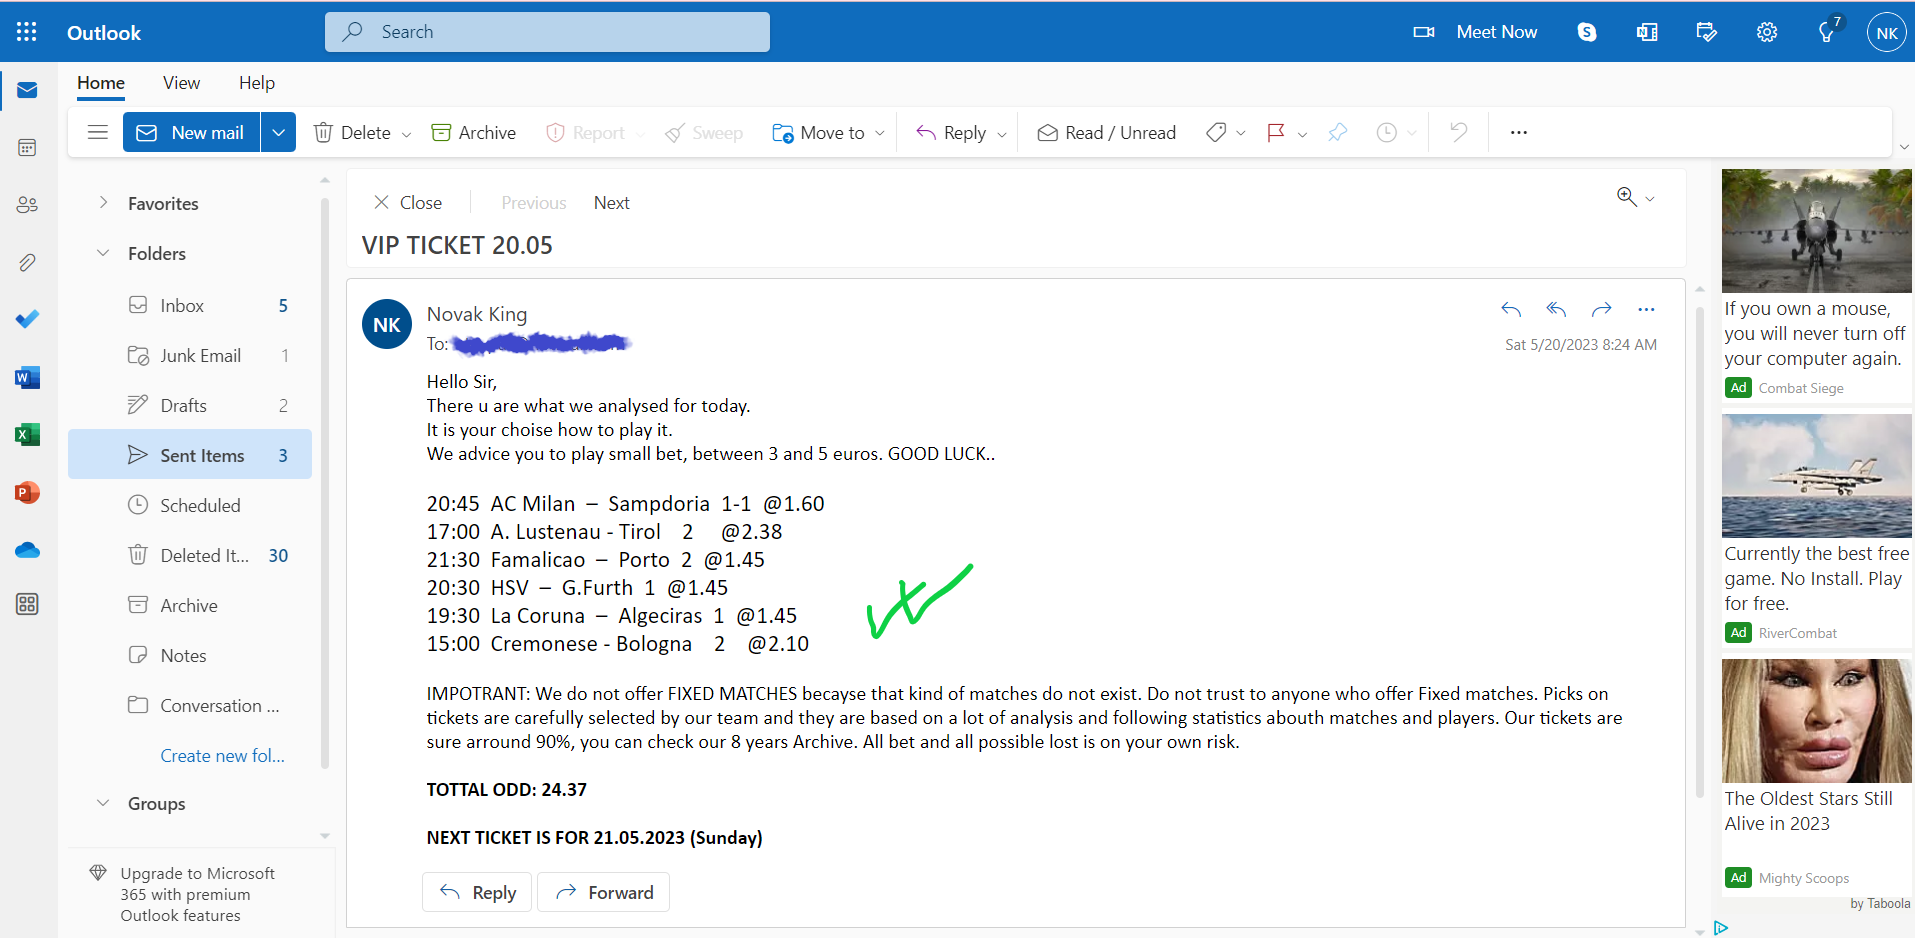Open the Combat Siege ad thumbnail
1915x938 pixels.
[1816, 230]
